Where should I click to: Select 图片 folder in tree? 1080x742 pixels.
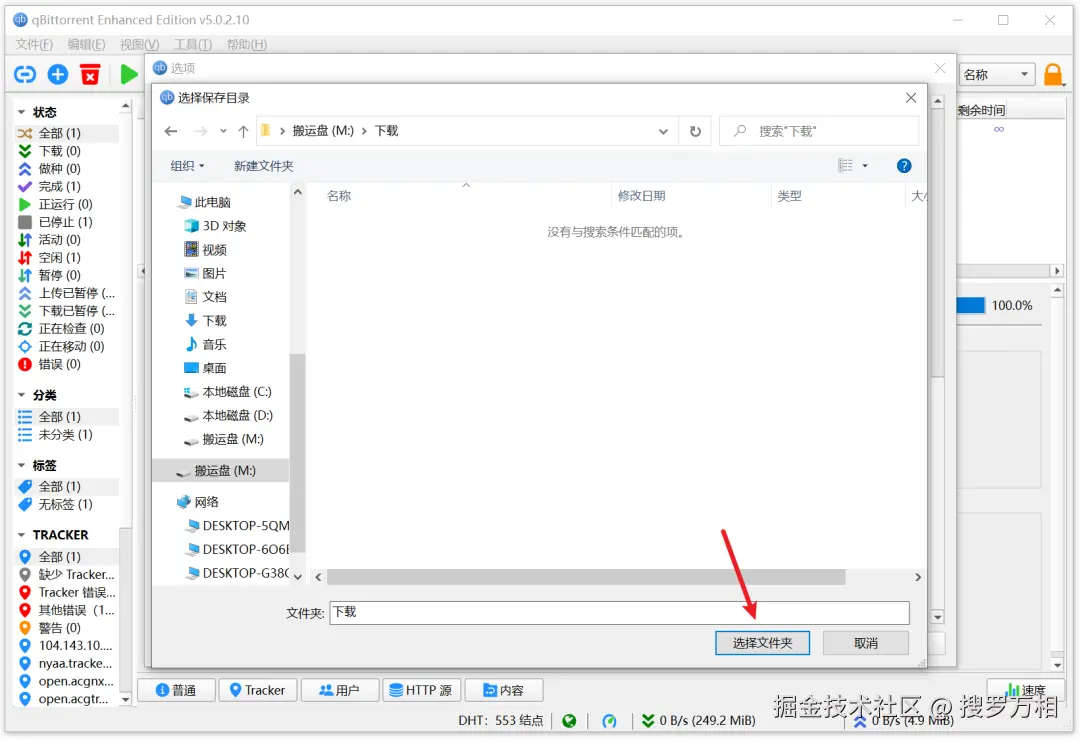pos(205,274)
